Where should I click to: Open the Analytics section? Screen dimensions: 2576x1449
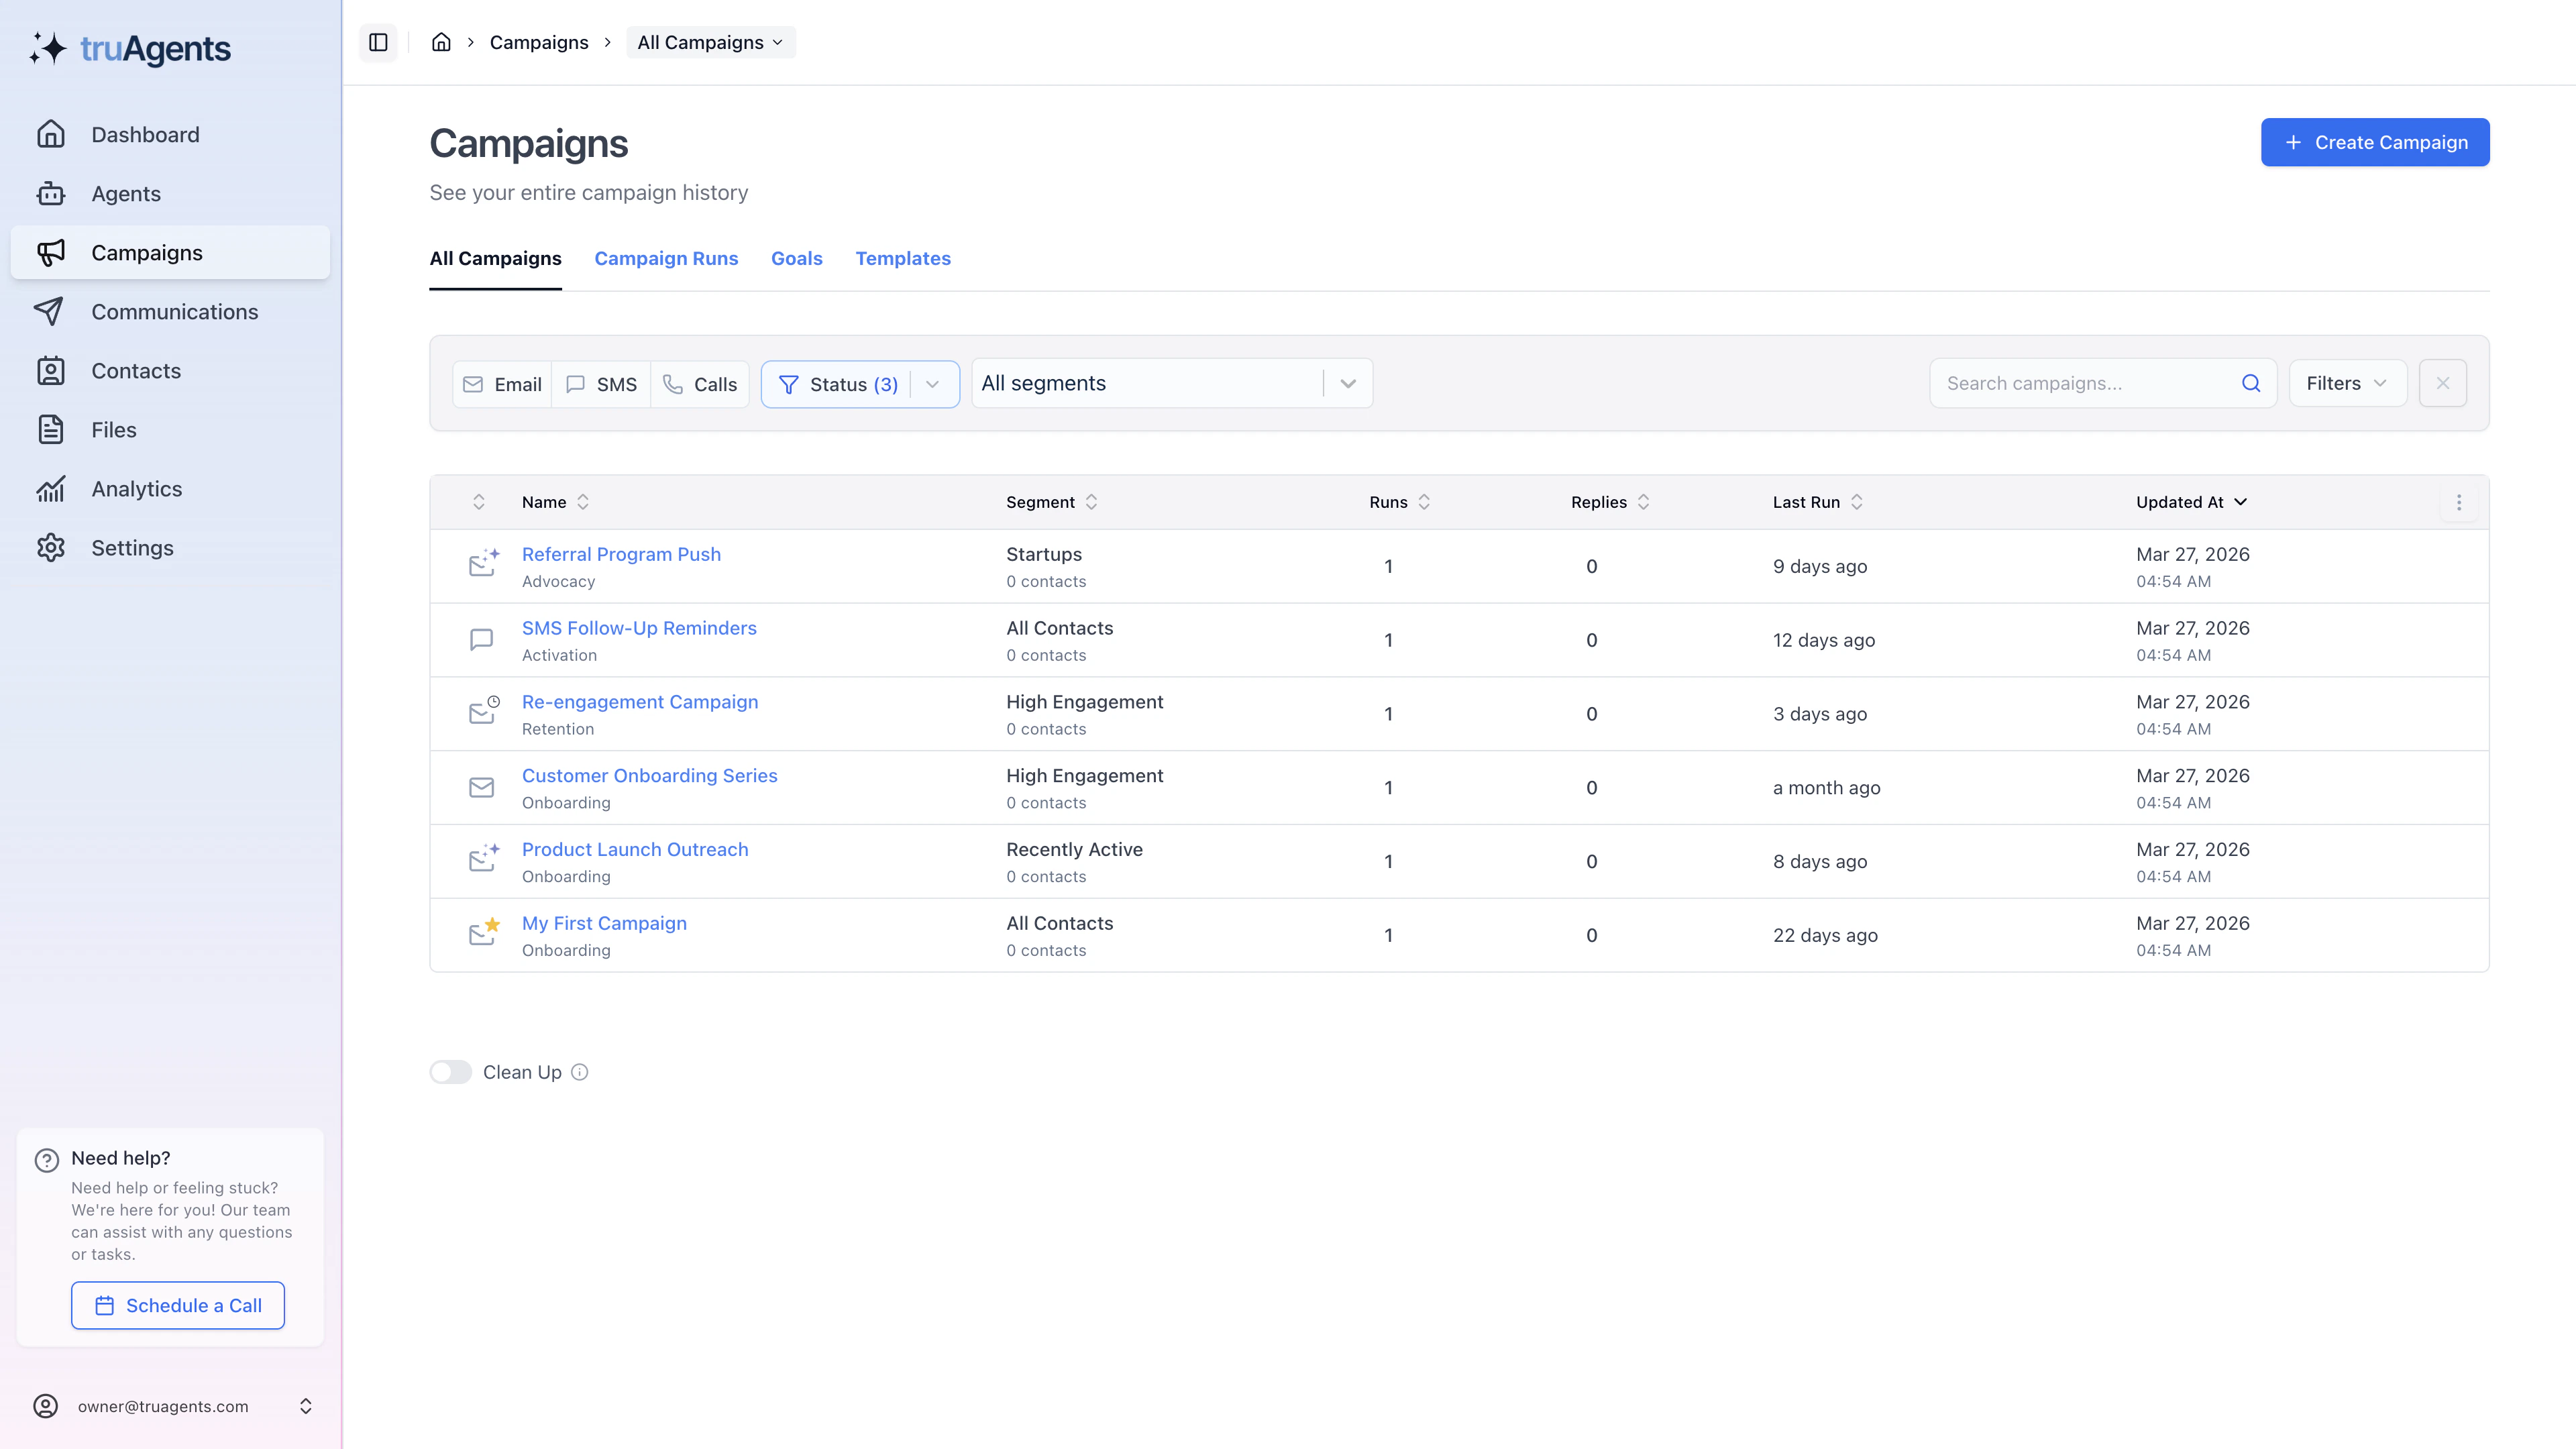pos(136,488)
